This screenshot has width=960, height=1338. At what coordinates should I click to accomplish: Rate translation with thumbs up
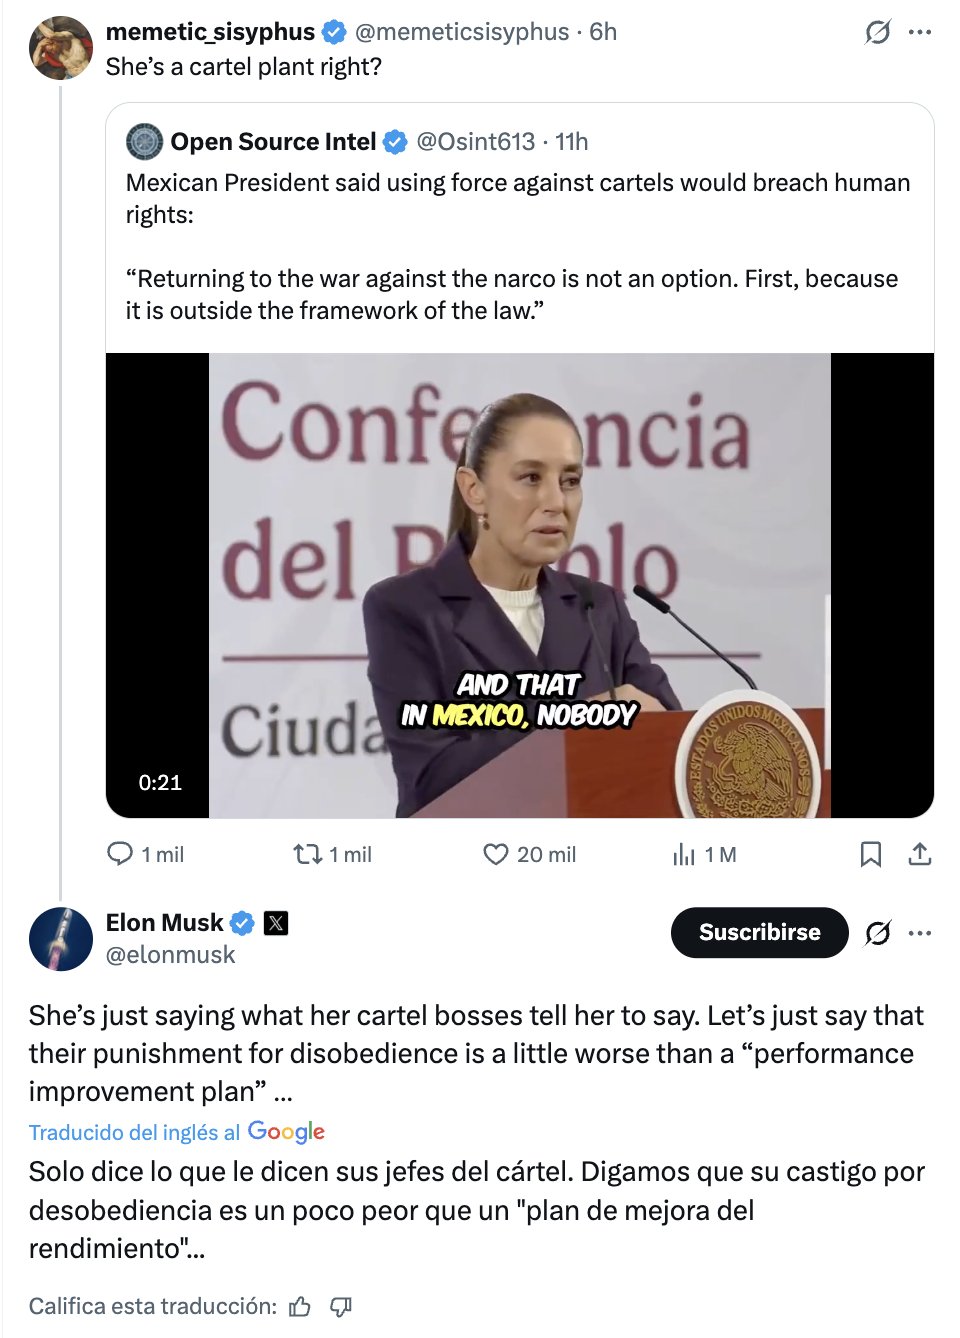(x=300, y=1306)
